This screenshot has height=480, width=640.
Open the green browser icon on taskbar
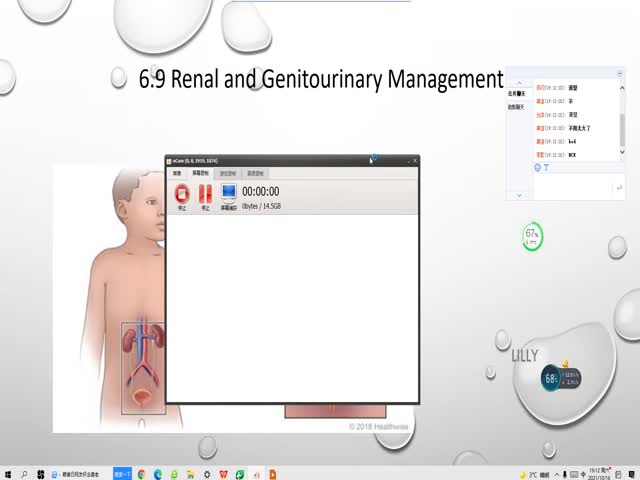(x=174, y=474)
